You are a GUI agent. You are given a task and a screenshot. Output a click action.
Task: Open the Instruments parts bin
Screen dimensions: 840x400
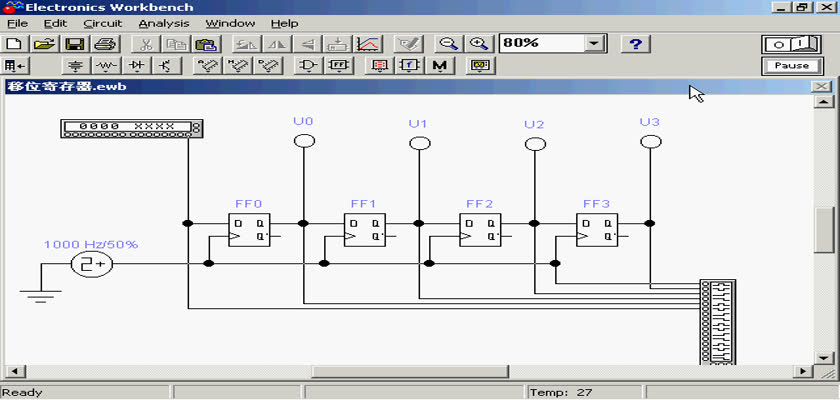pos(483,67)
